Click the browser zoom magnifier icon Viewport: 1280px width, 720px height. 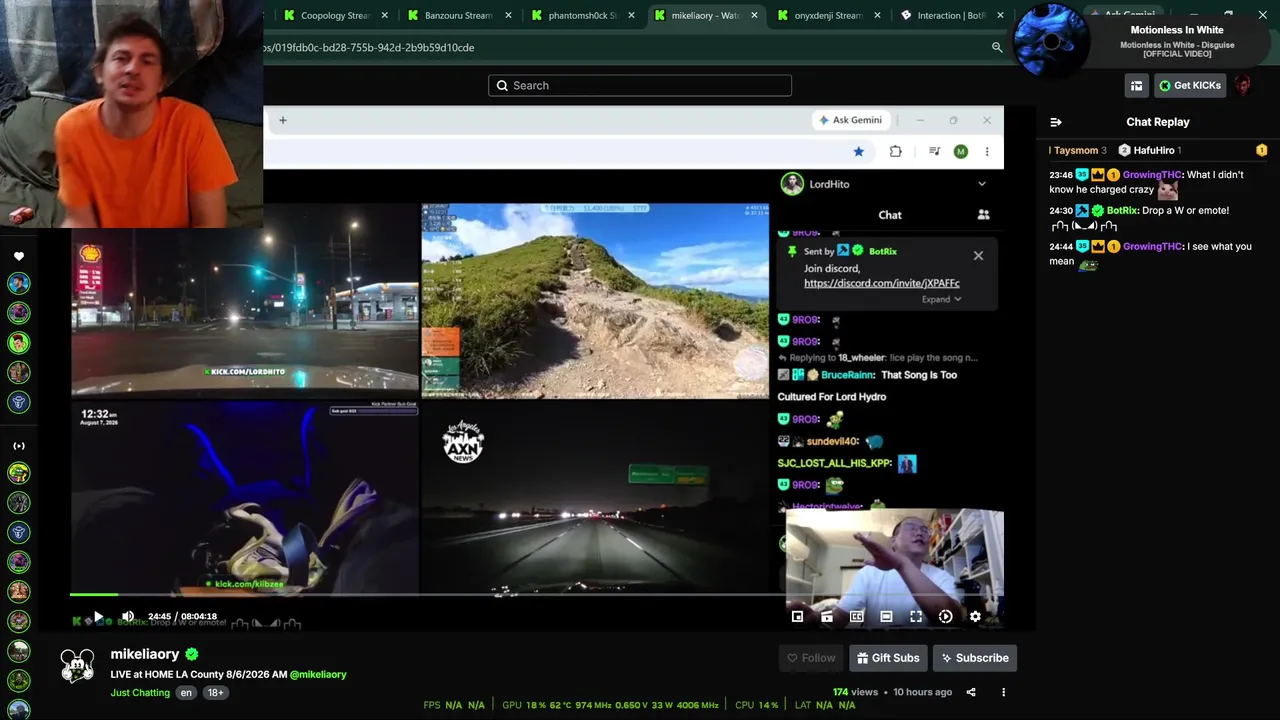coord(997,47)
